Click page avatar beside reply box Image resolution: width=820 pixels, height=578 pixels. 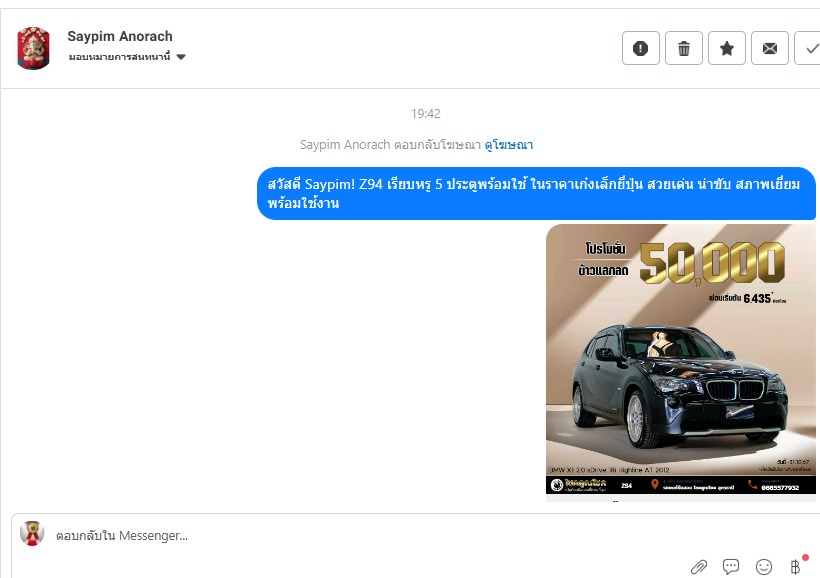32,534
